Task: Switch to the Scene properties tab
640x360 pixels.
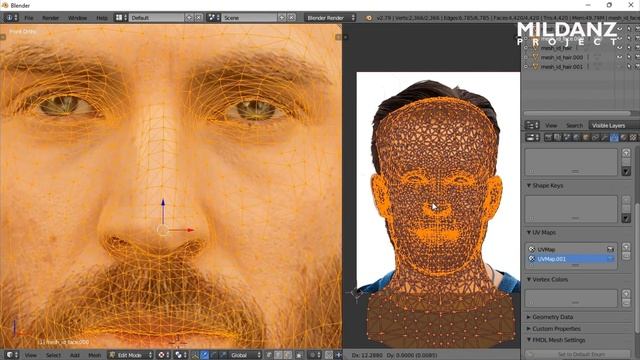Action: click(567, 138)
